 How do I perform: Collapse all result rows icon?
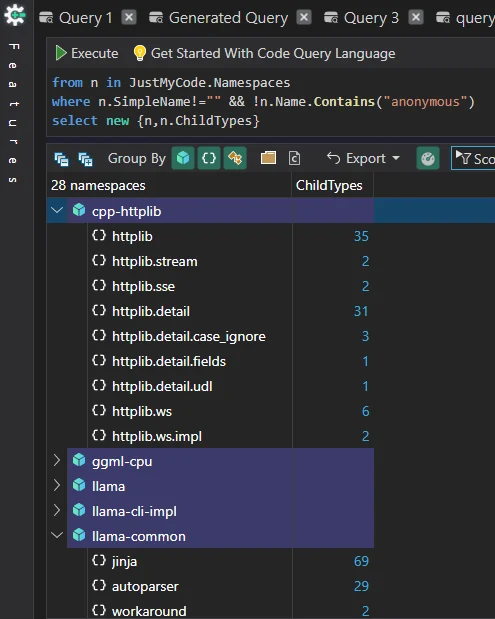click(61, 159)
